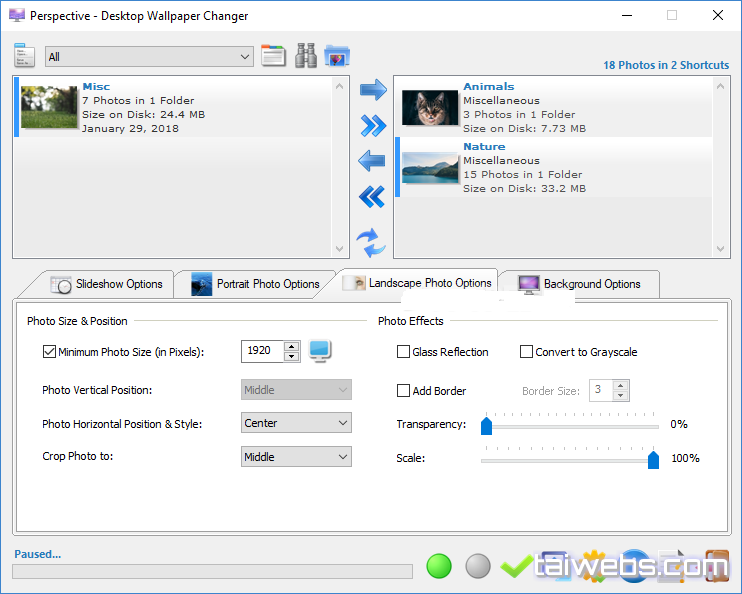Viewport: 742px width, 594px height.
Task: Open the Background Options tab
Action: point(580,284)
